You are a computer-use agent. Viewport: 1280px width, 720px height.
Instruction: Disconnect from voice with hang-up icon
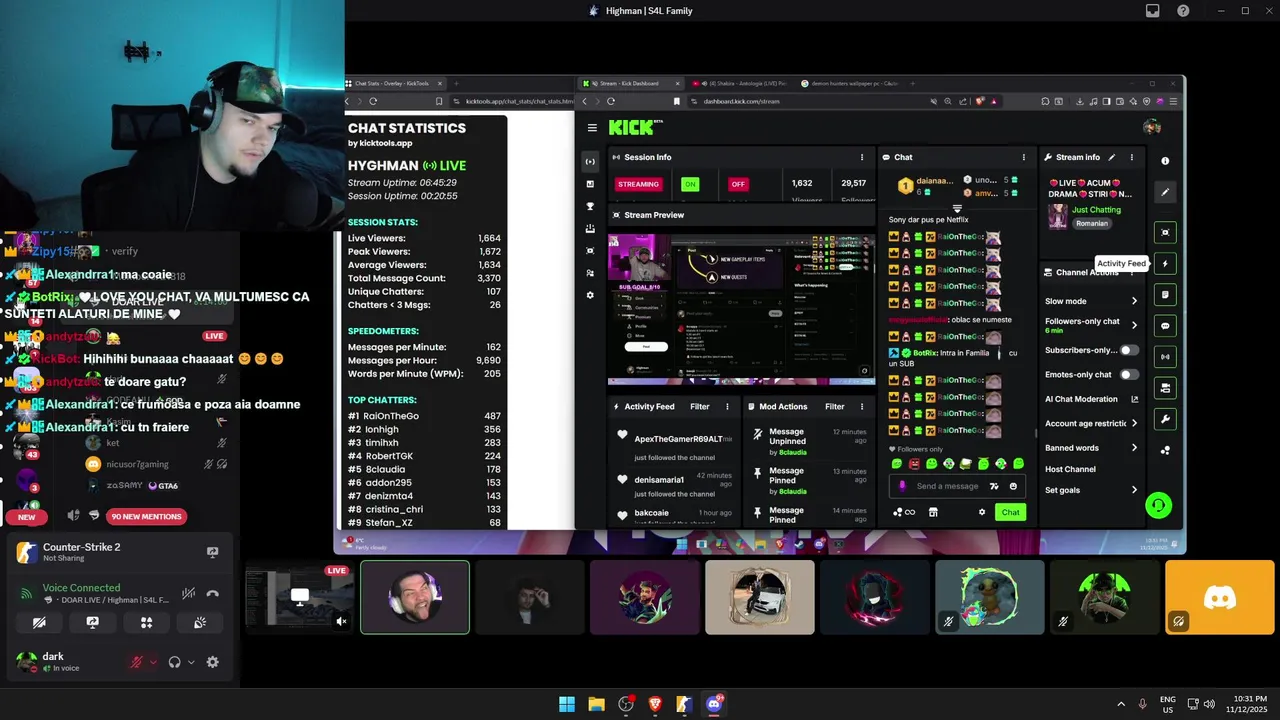tap(212, 593)
